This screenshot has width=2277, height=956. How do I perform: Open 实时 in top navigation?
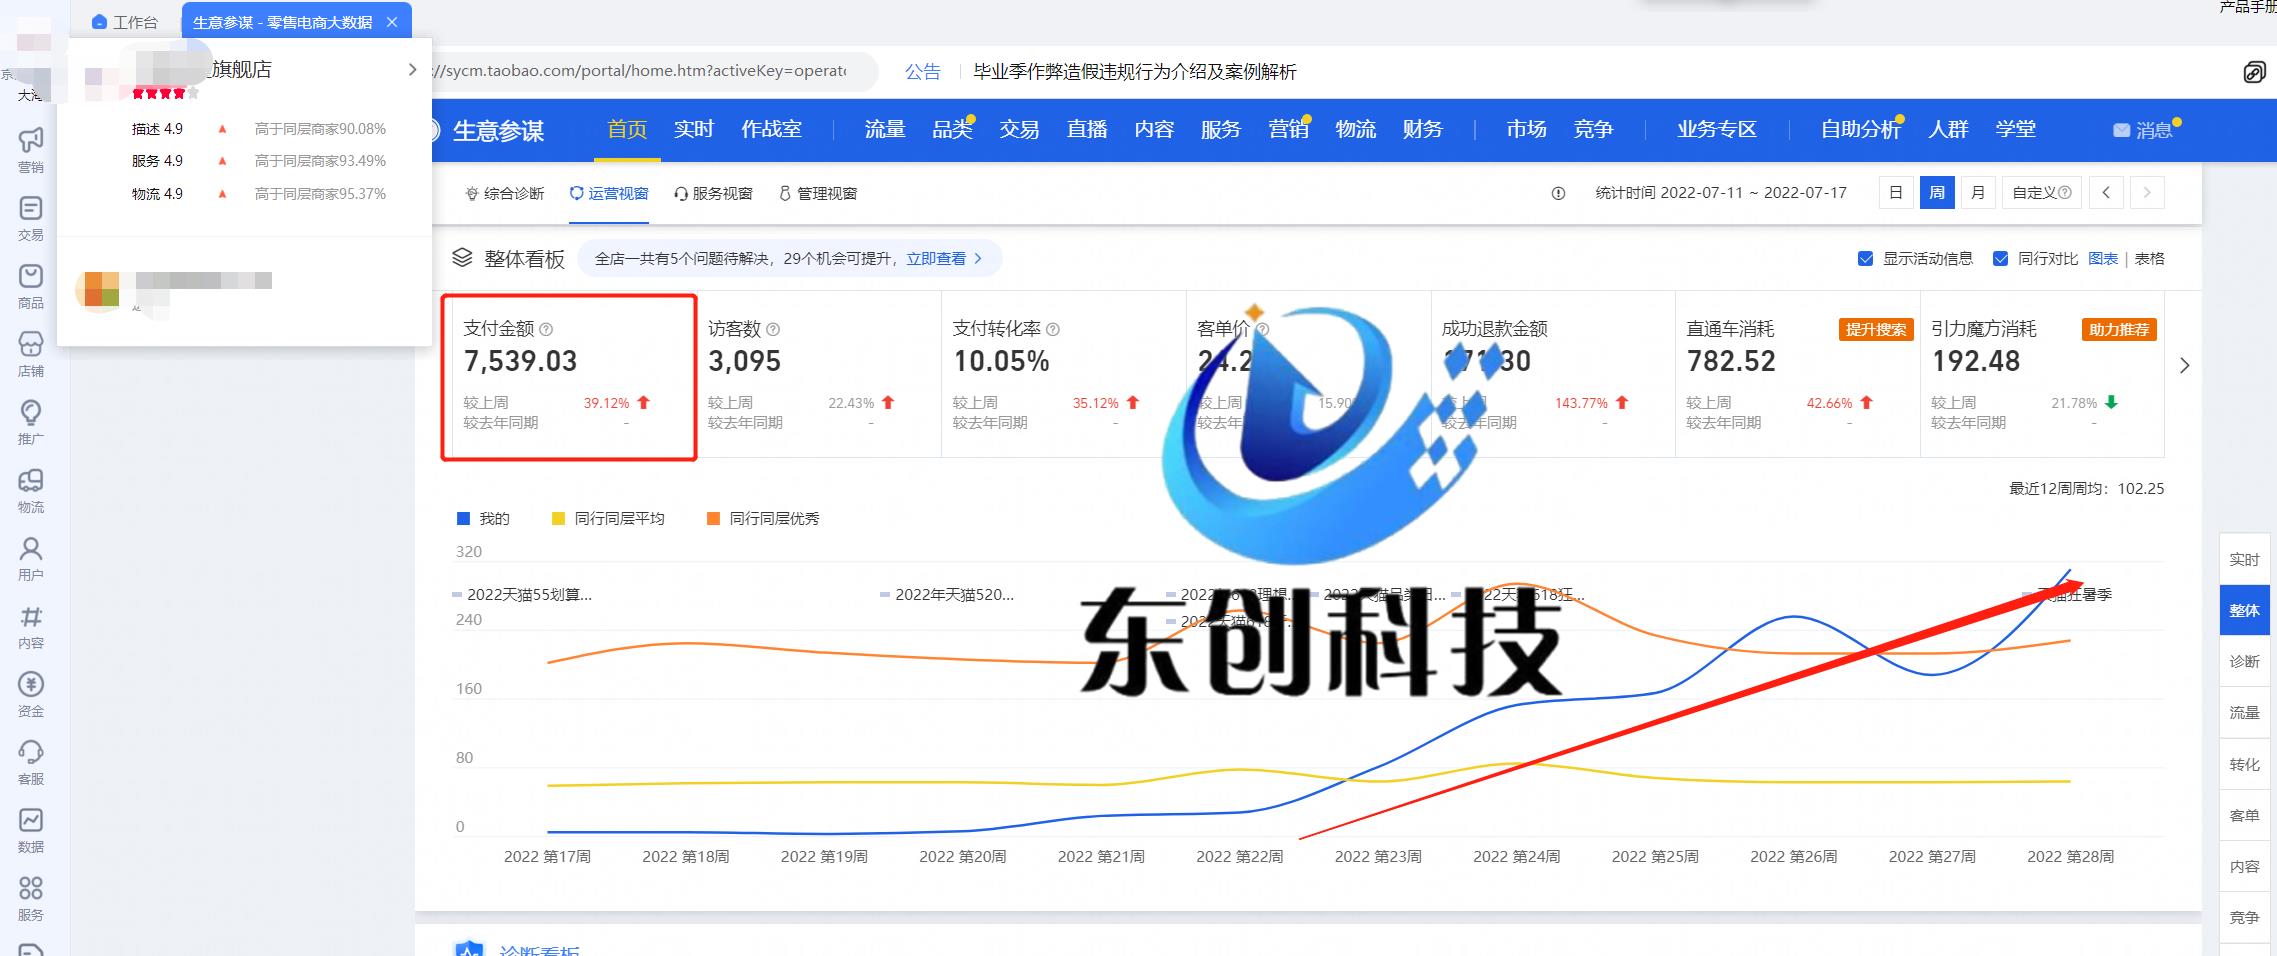coord(694,130)
